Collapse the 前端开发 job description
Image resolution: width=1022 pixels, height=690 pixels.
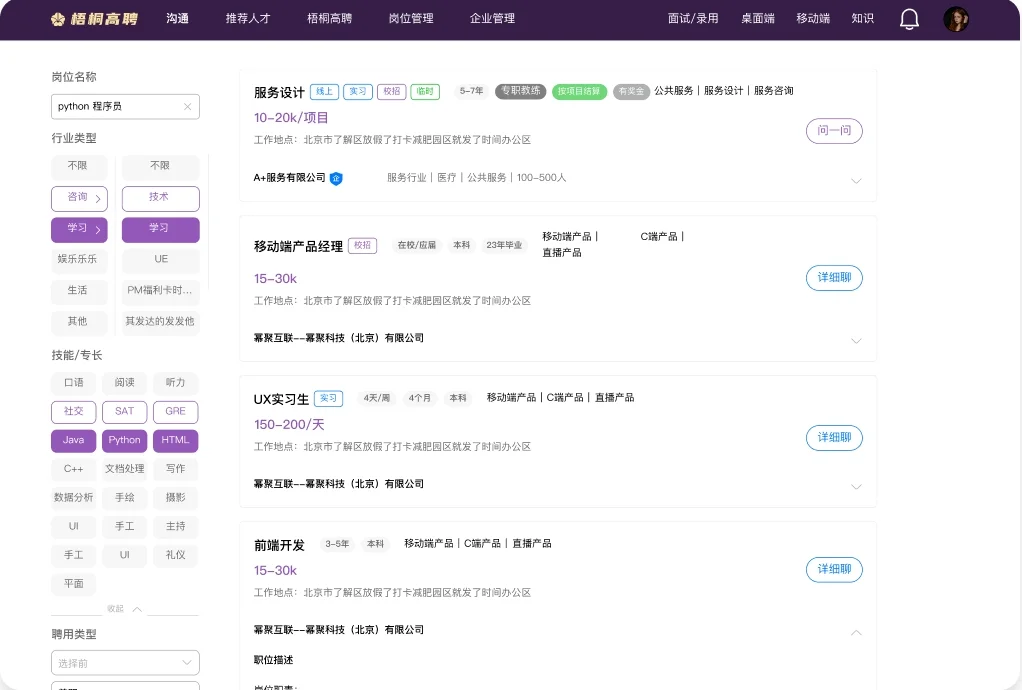click(856, 632)
